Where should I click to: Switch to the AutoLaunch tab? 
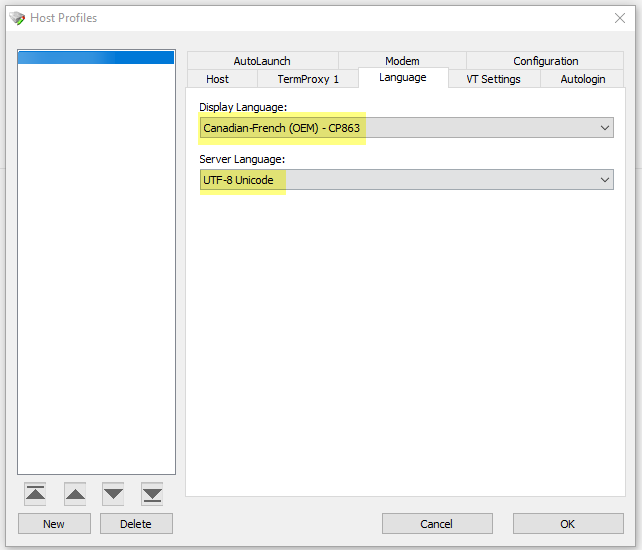262,61
